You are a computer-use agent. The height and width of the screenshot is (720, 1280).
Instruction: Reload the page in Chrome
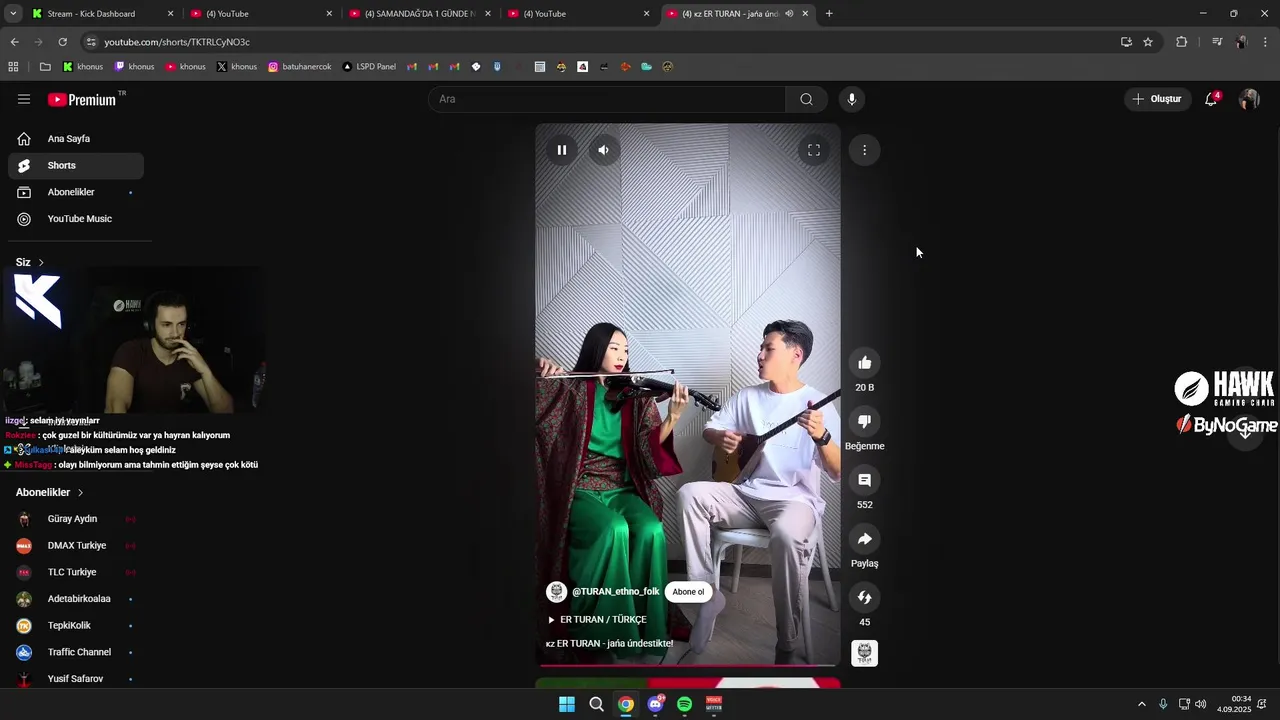[62, 42]
